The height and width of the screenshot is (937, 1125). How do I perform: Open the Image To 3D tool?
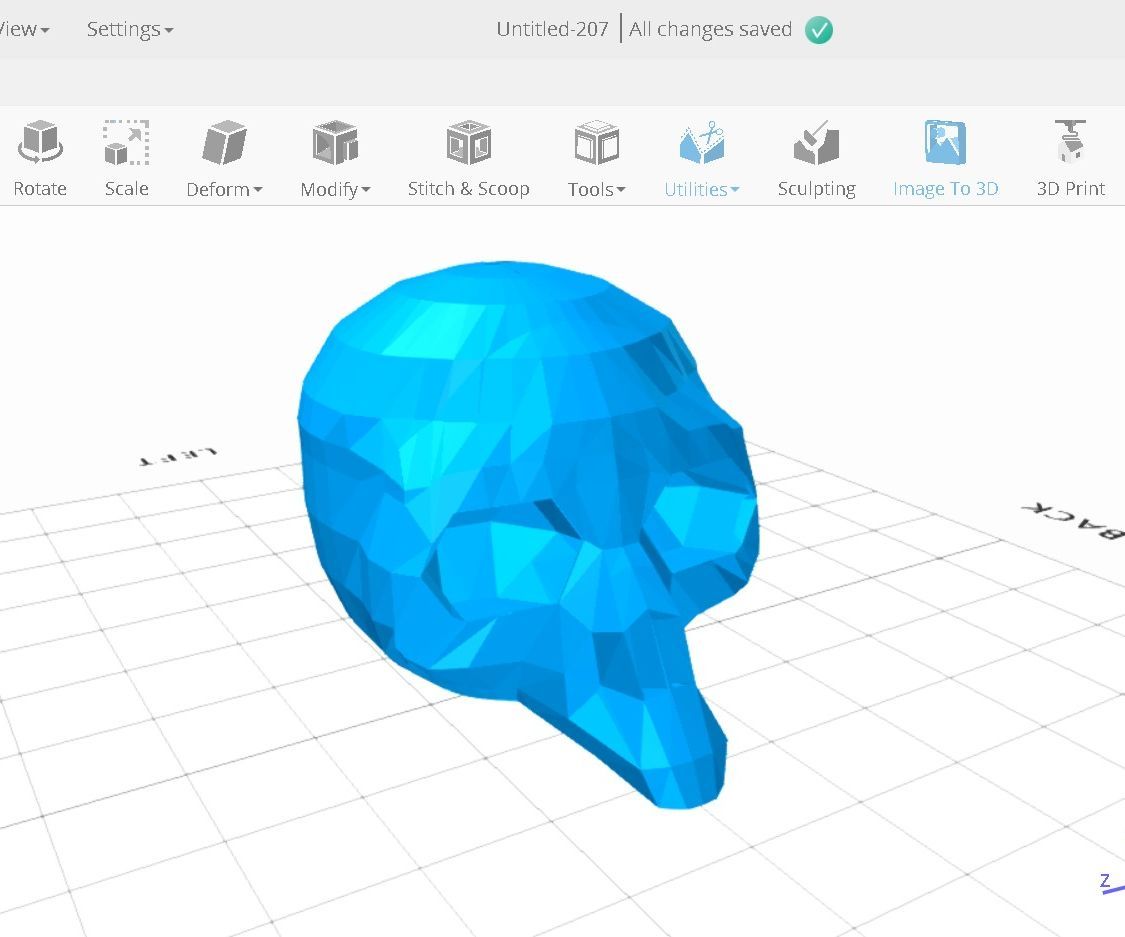pyautogui.click(x=945, y=155)
